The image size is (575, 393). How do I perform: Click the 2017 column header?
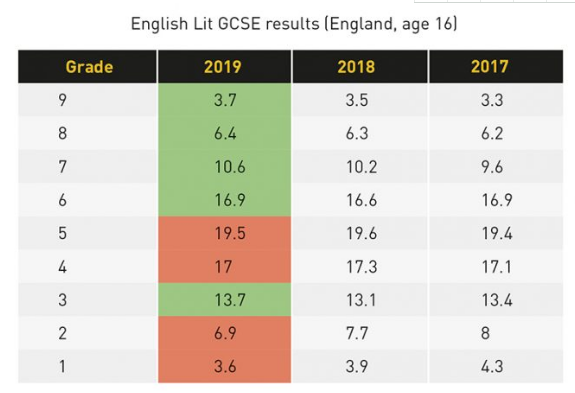click(x=496, y=67)
